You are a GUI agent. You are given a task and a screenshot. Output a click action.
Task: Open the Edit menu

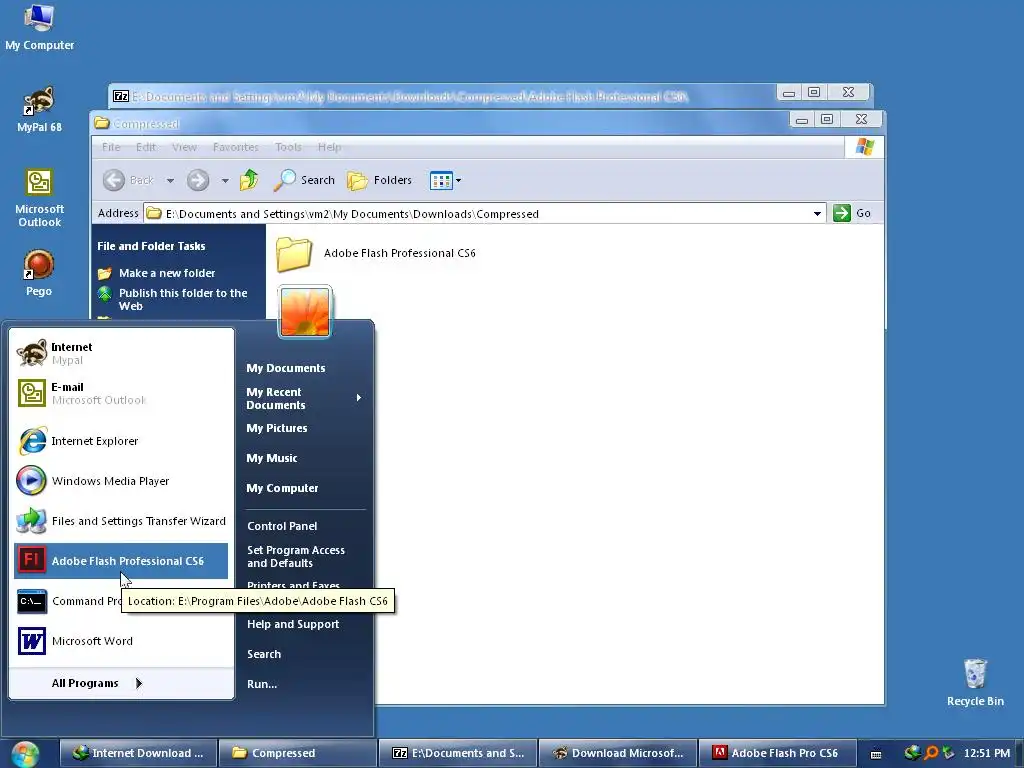(146, 147)
